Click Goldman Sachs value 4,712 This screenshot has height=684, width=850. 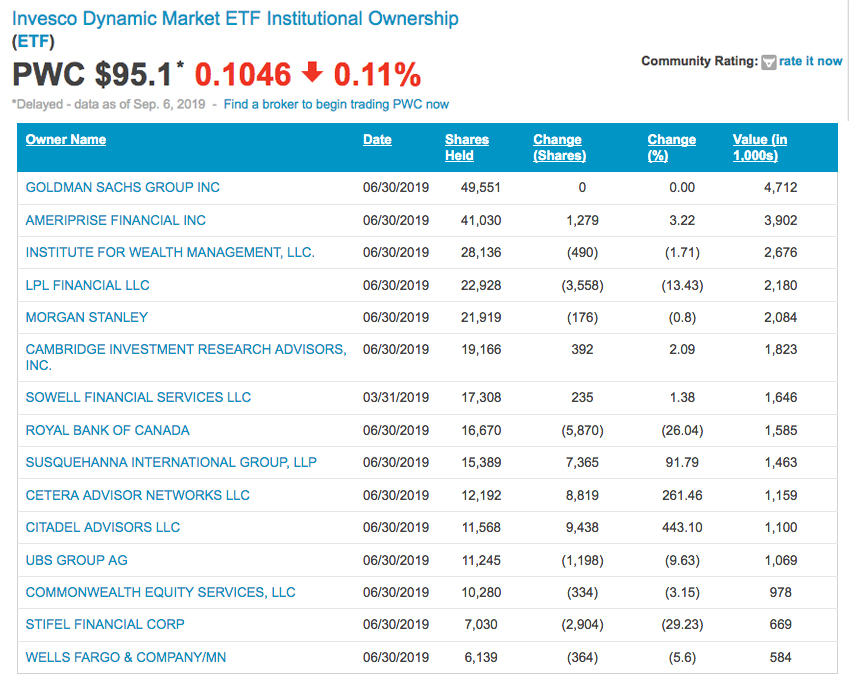pos(781,188)
